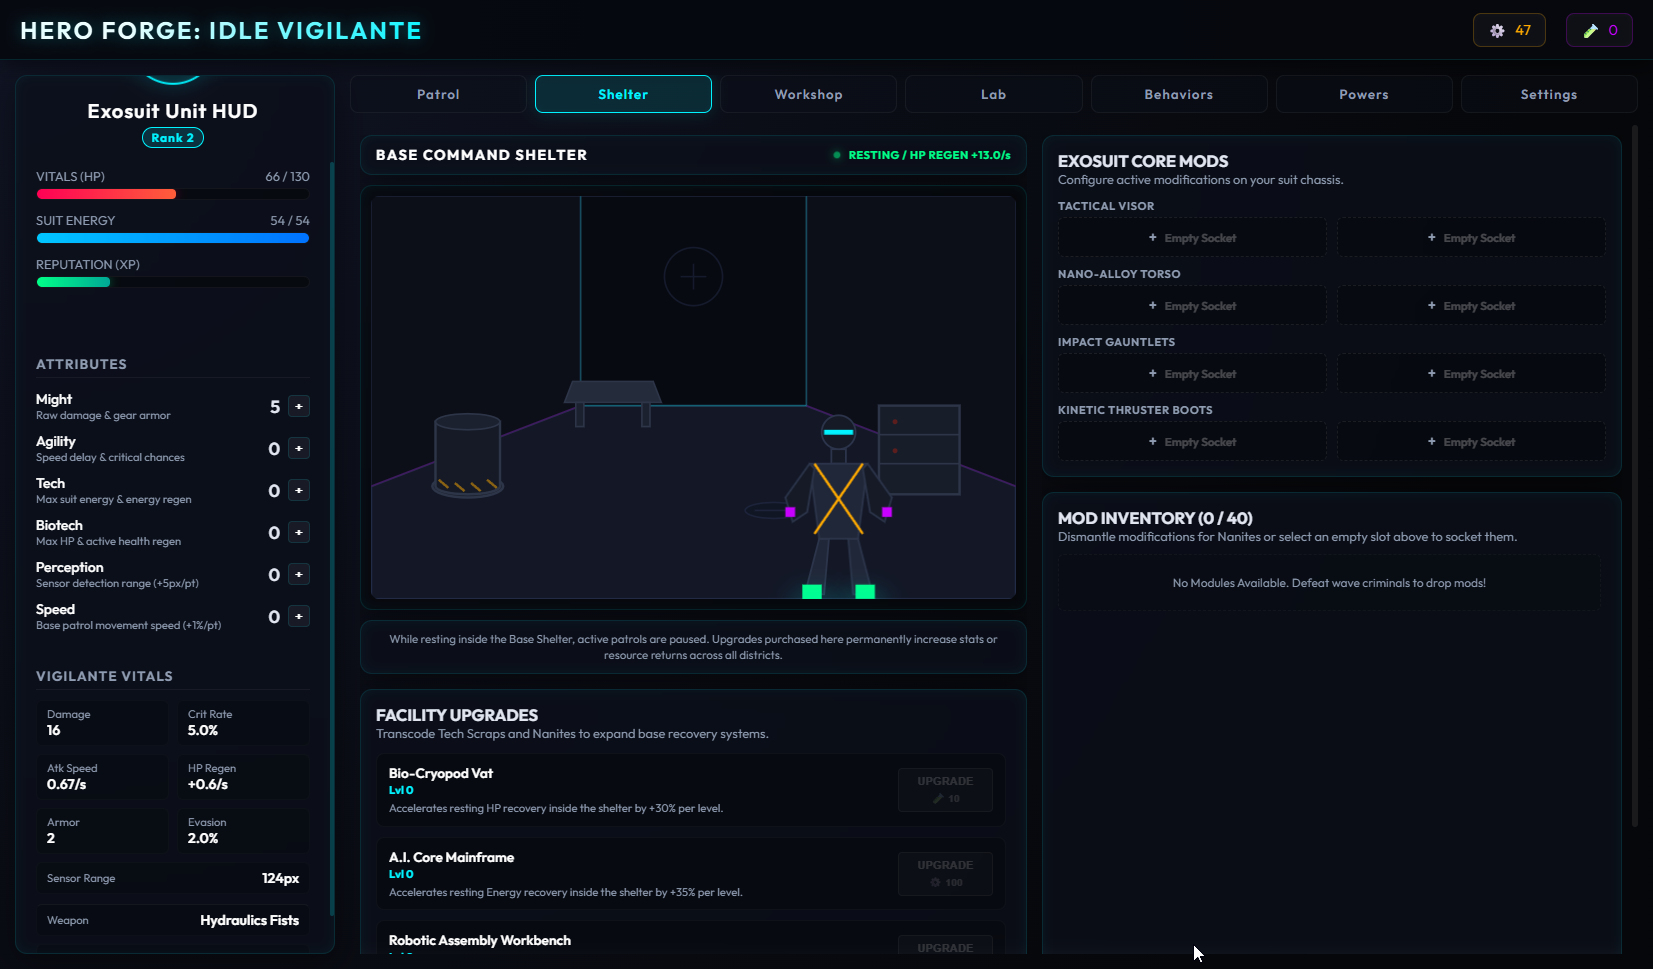The width and height of the screenshot is (1653, 969).
Task: Add a point to Perception
Action: (298, 574)
